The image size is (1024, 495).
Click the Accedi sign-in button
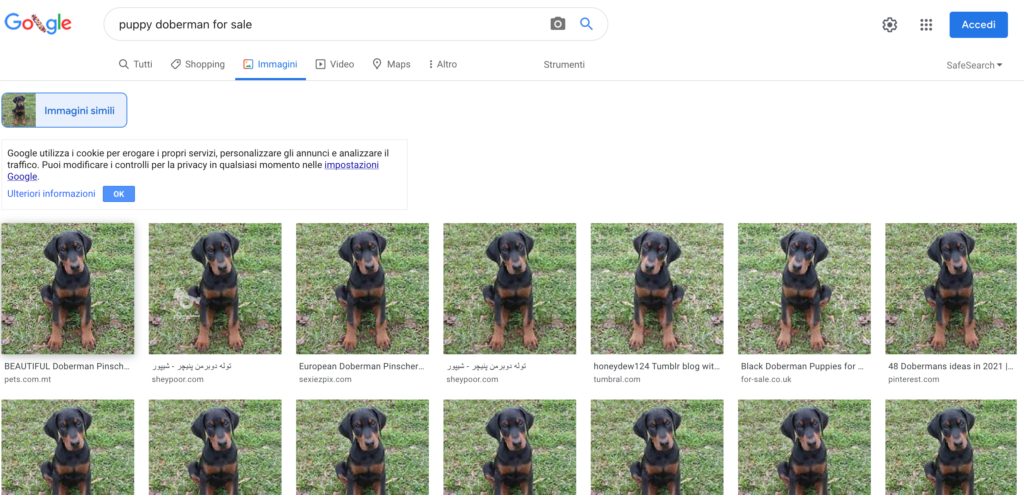978,25
